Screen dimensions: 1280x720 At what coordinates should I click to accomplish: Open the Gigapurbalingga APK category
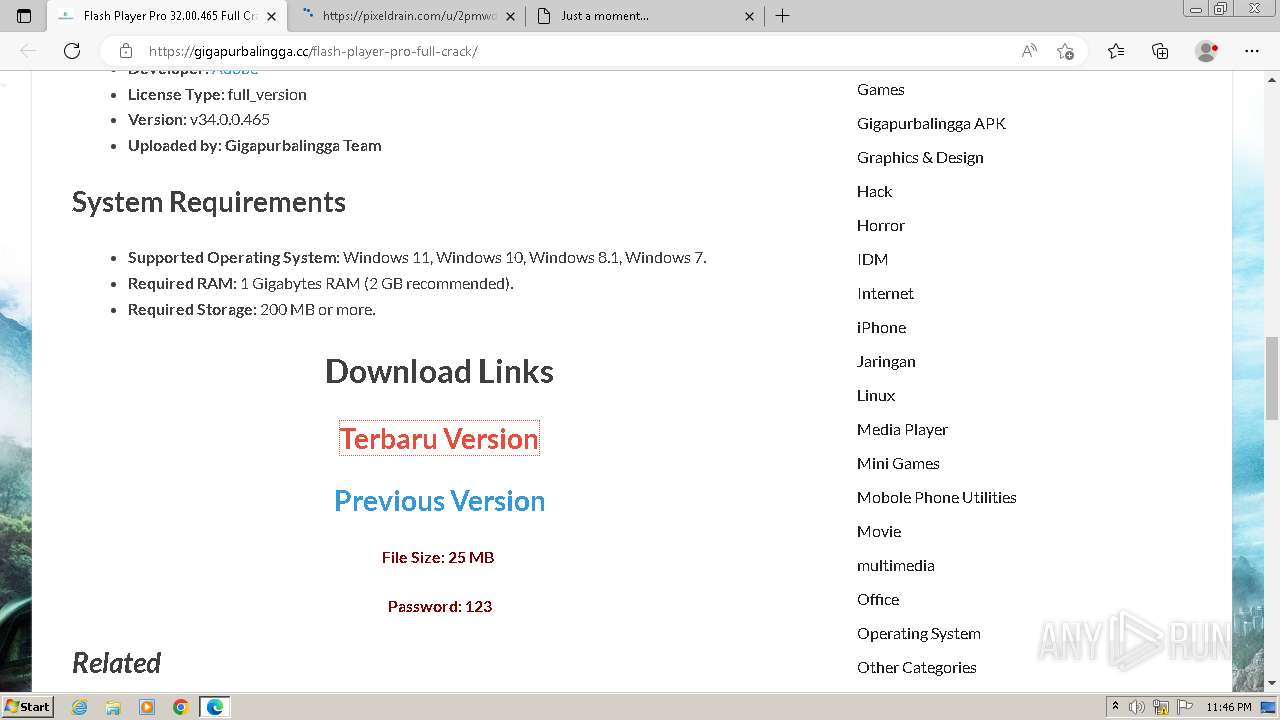coord(931,123)
